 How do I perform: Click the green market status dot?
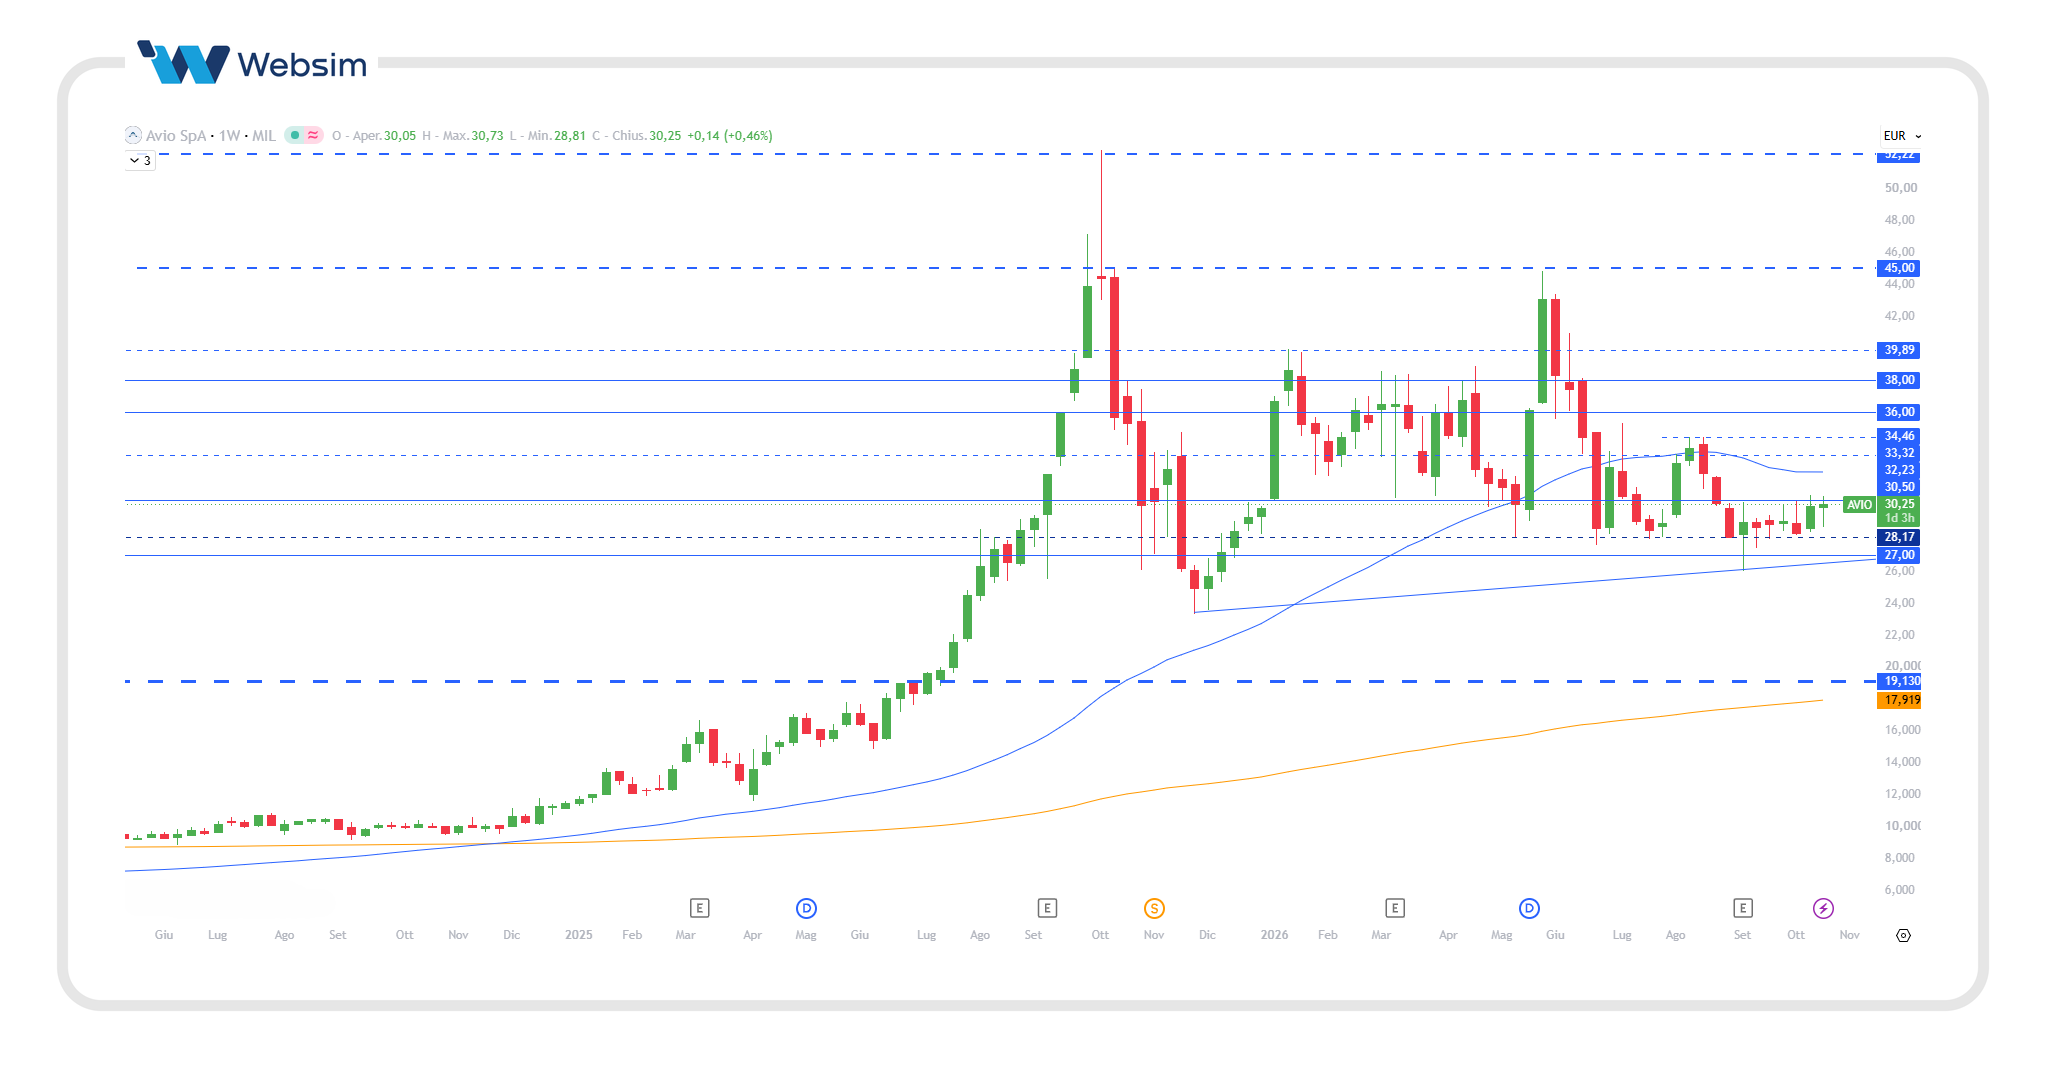295,135
